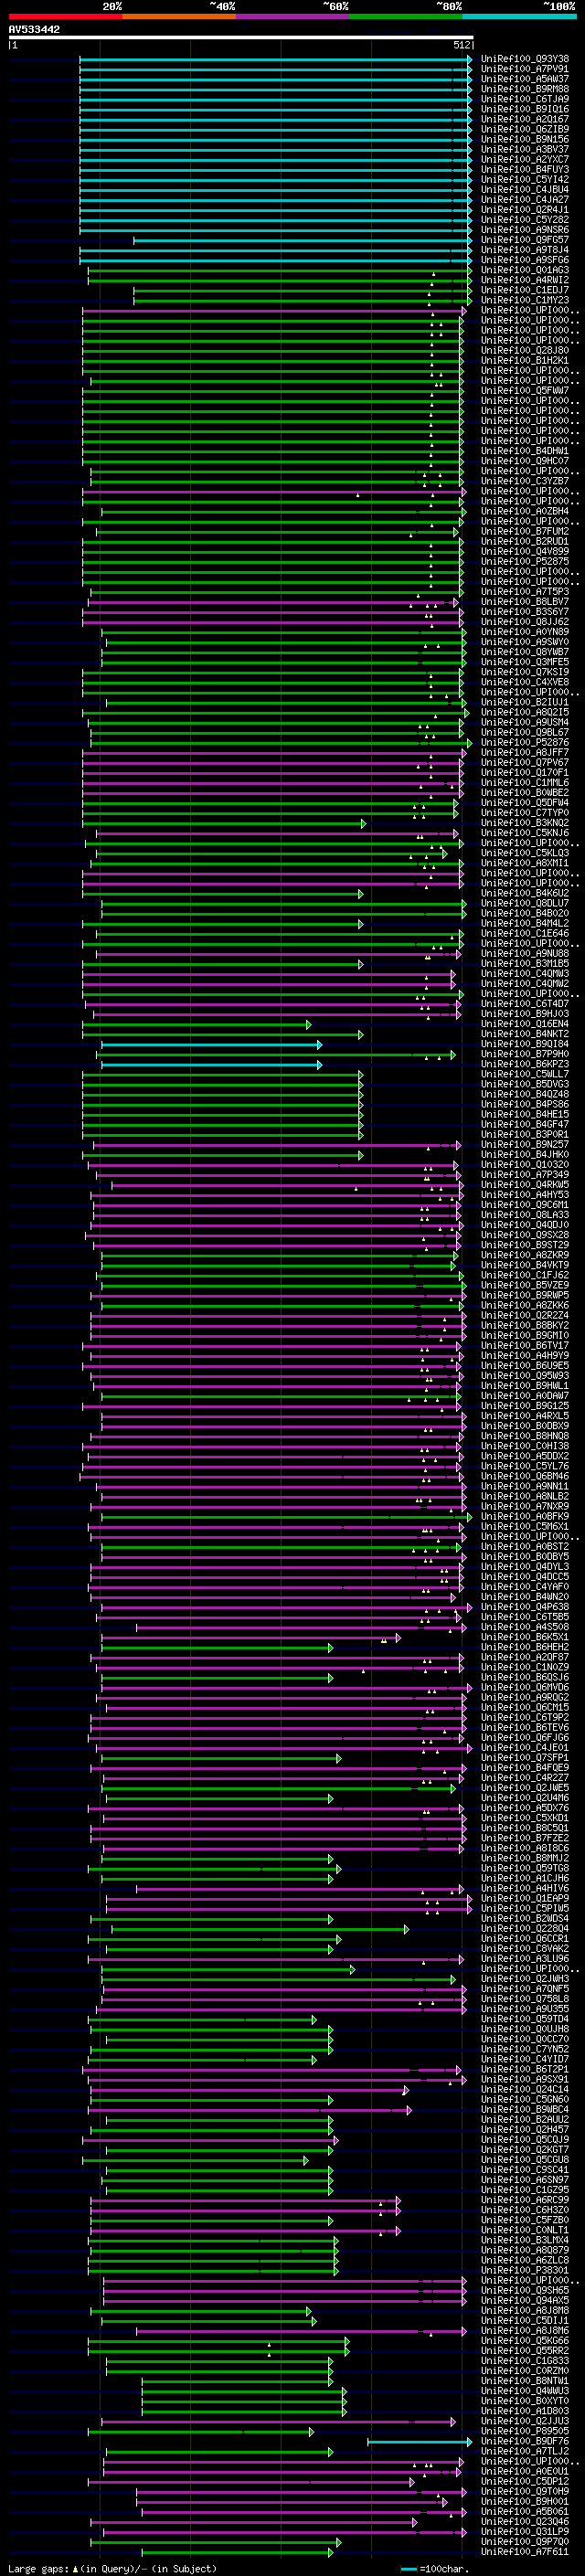Click the red 20% identity legend bar
585x2576 pixels.
65,16
